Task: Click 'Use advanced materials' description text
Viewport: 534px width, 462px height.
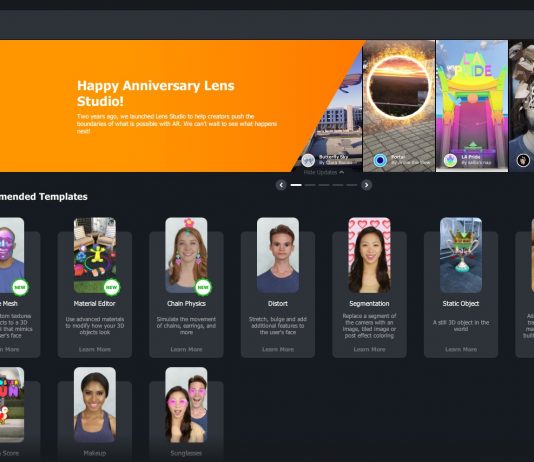Action: (x=95, y=325)
